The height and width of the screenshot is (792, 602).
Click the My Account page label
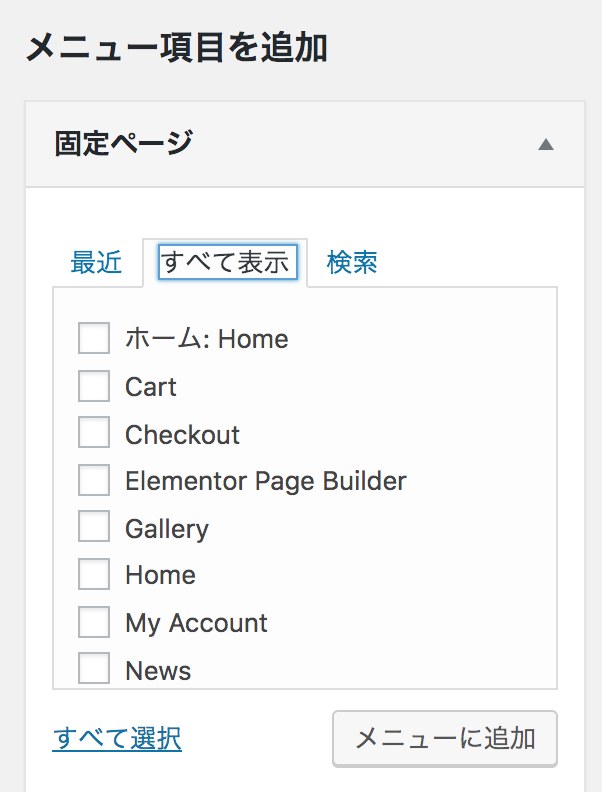pos(196,623)
